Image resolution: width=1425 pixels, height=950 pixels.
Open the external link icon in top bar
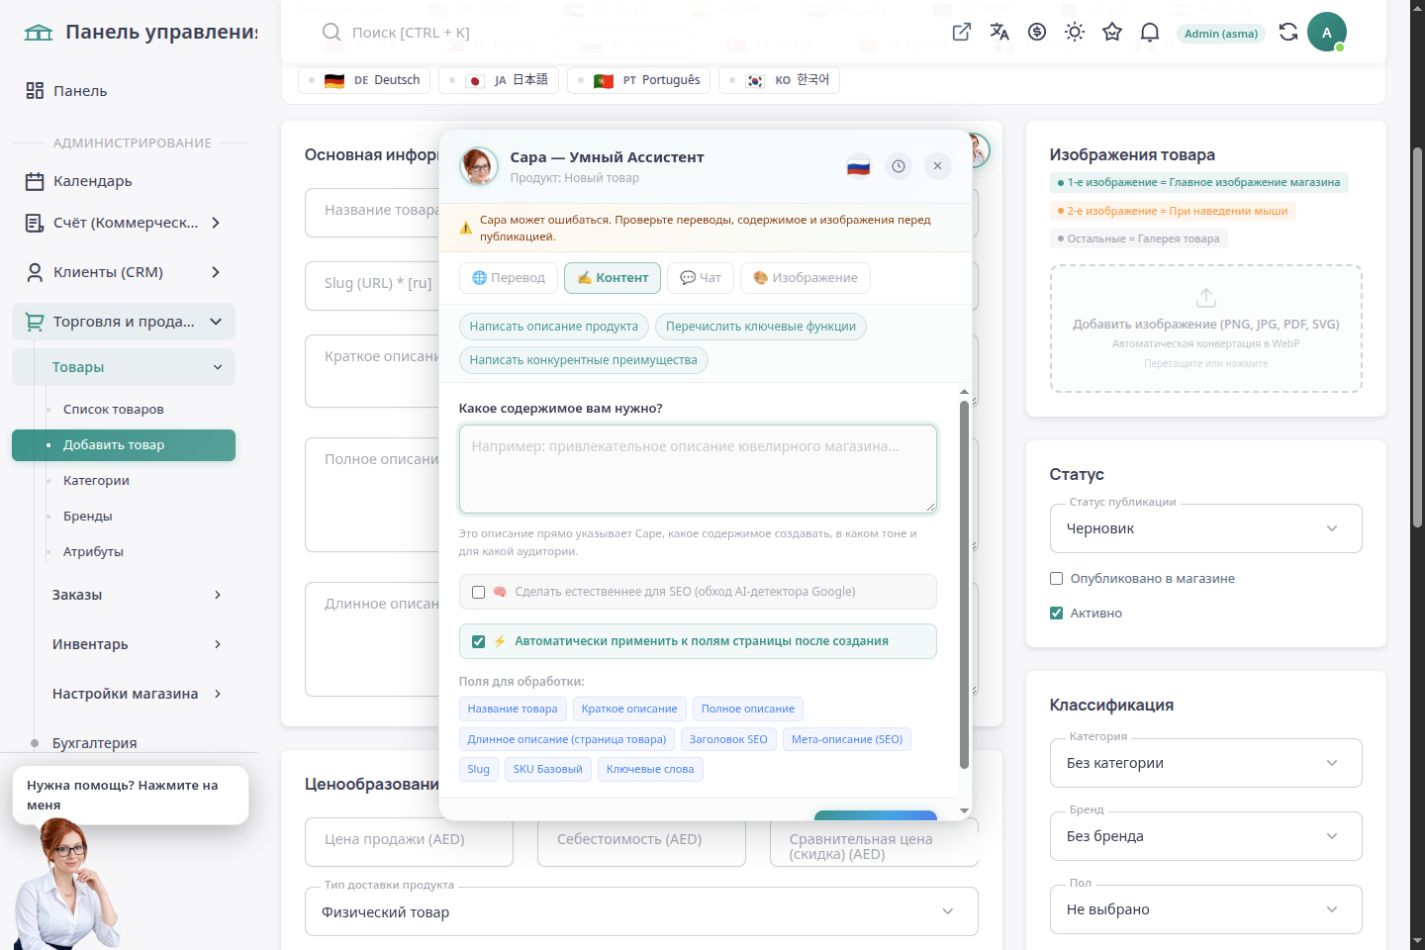point(962,32)
